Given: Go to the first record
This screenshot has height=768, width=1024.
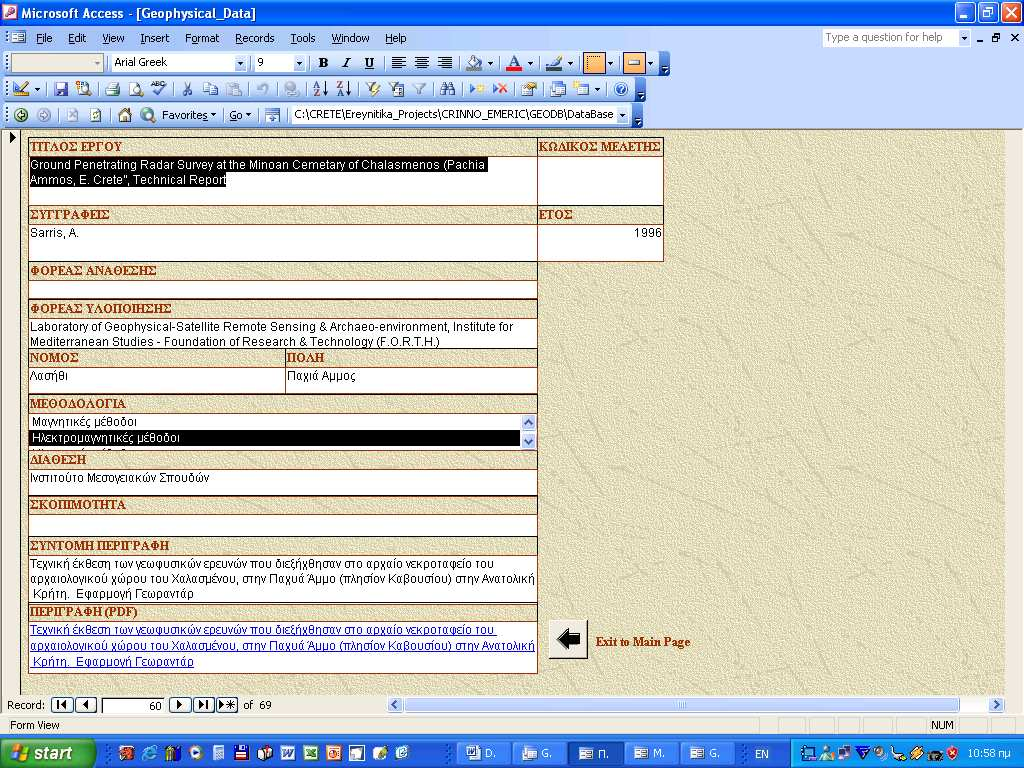Looking at the screenshot, I should [61, 705].
